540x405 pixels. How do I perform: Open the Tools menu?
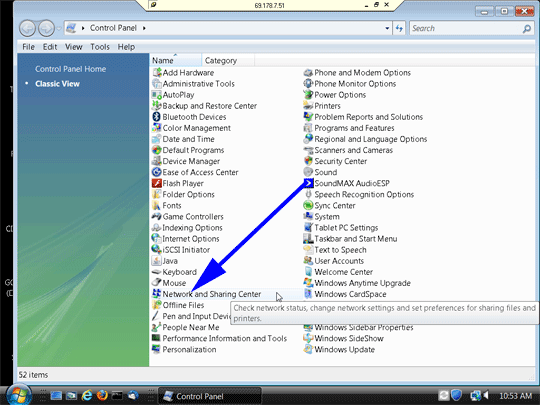tap(100, 47)
